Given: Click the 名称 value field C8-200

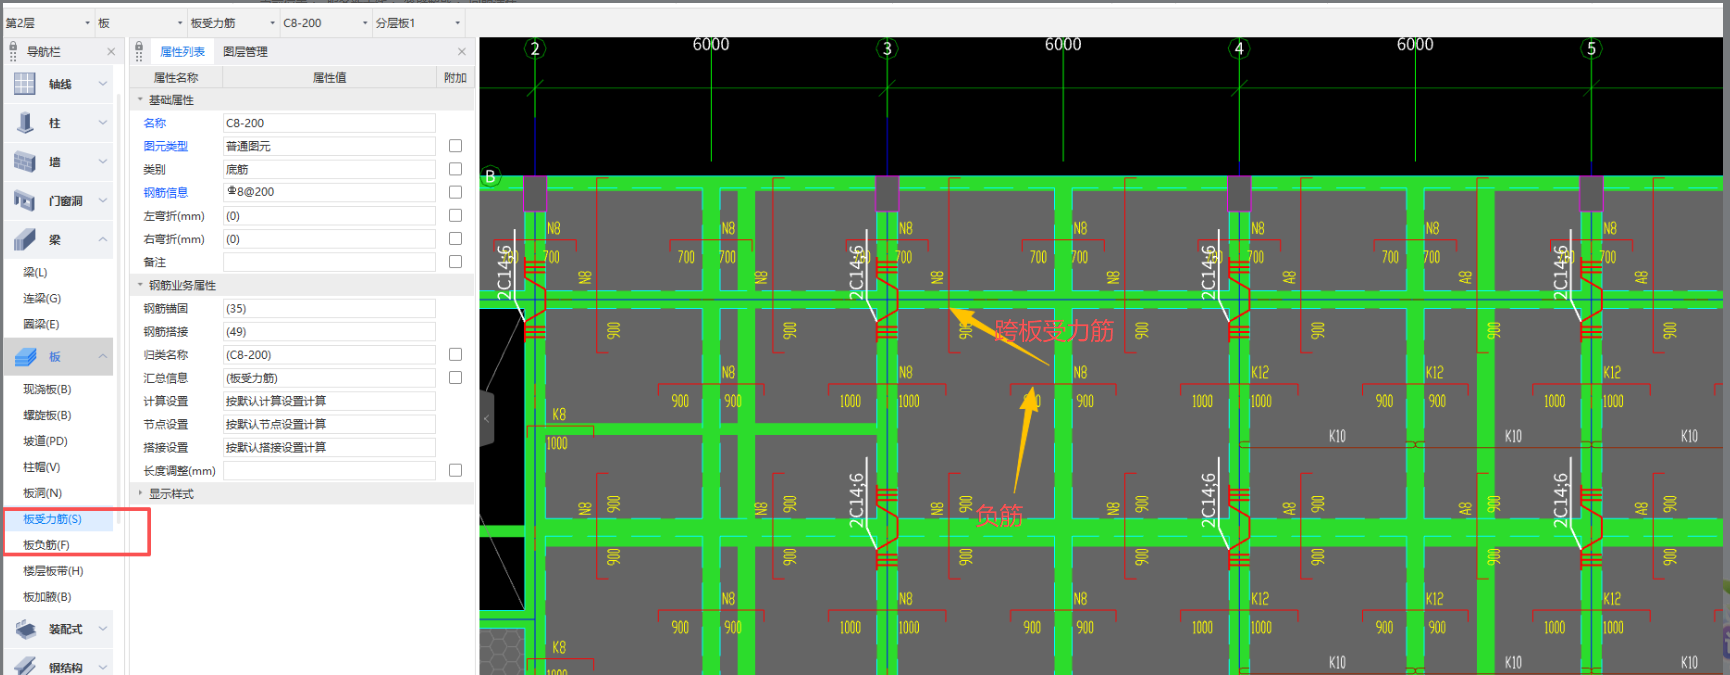Looking at the screenshot, I should (x=329, y=123).
